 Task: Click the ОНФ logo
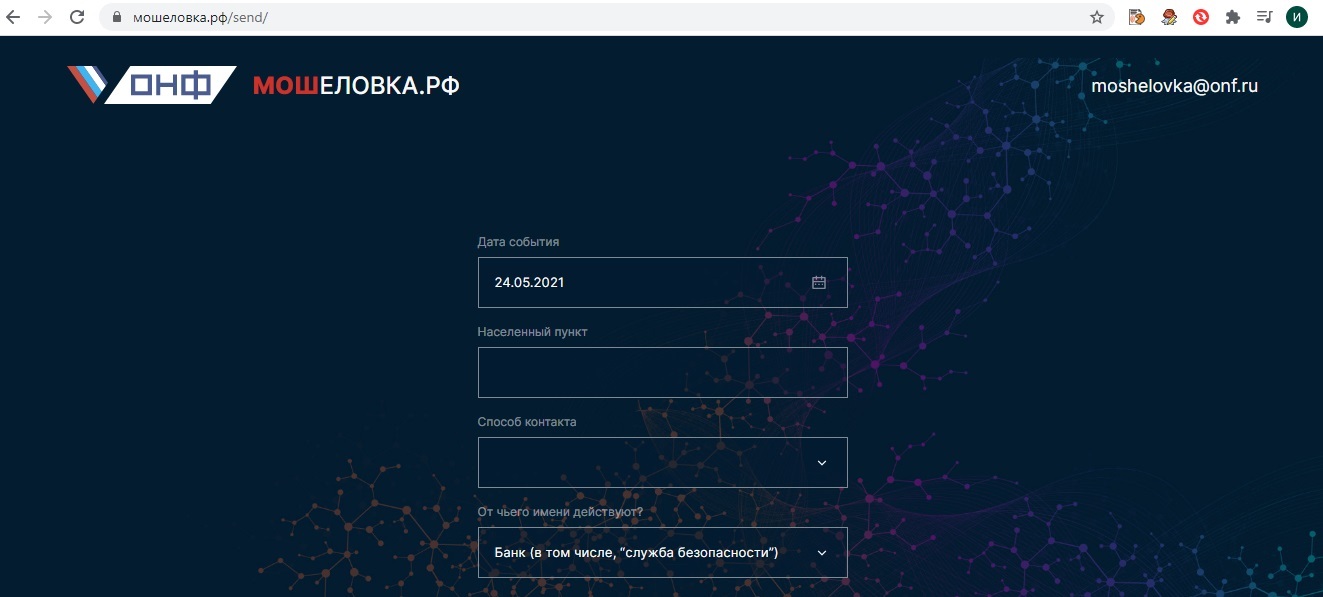pyautogui.click(x=152, y=85)
